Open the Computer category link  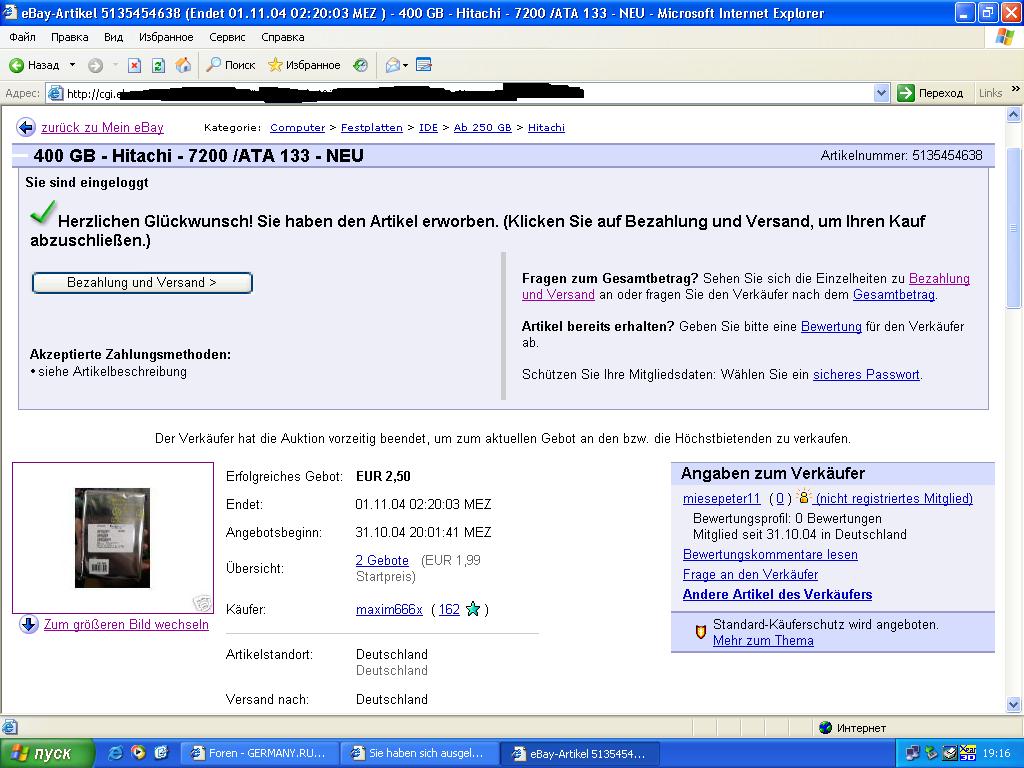(297, 127)
